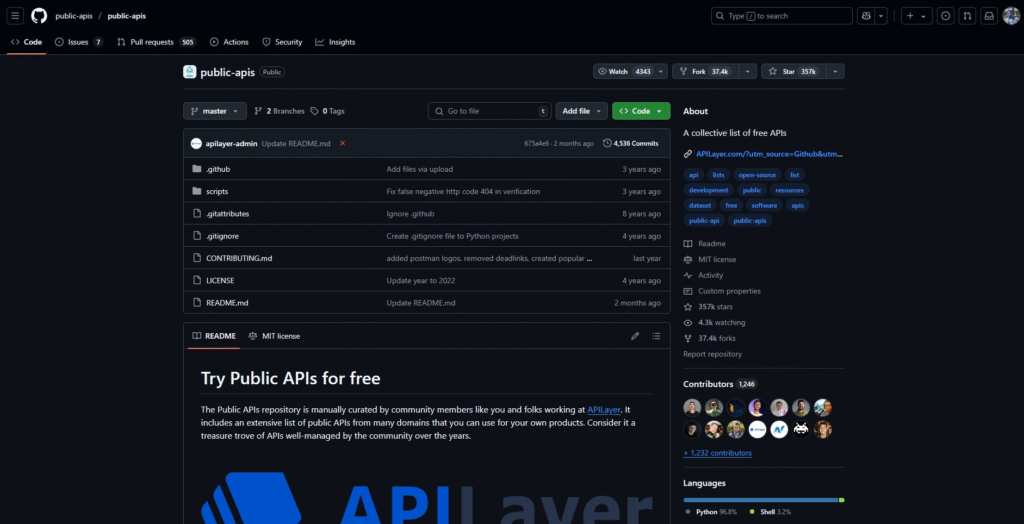
Task: Open the 2 Branches link
Action: 279,111
